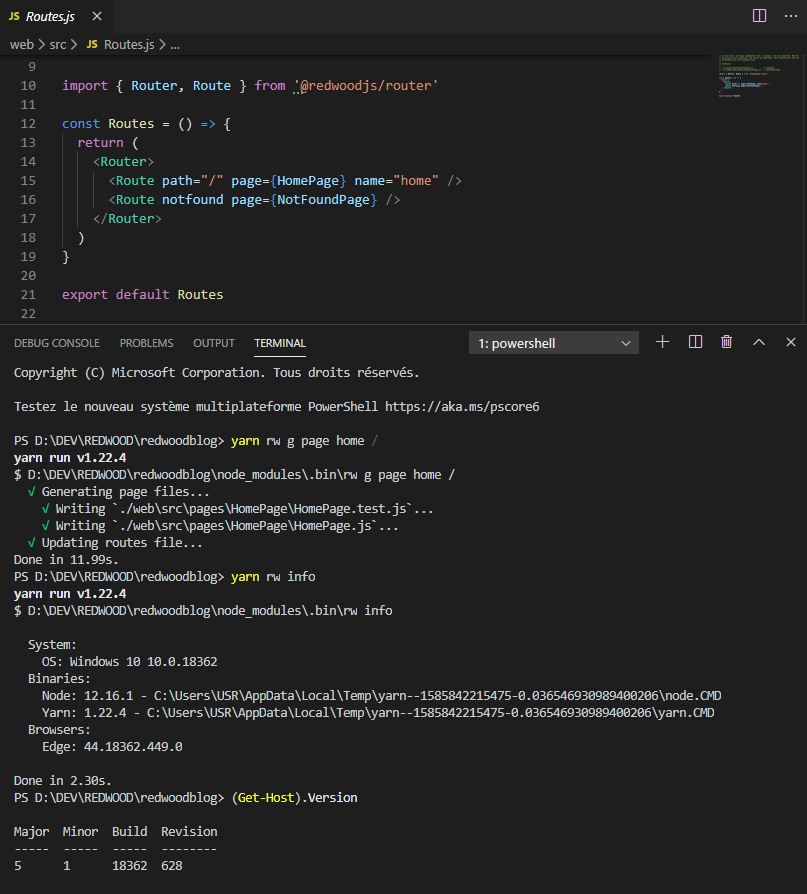Close the Routes.js editor tab
This screenshot has width=807, height=894.
(95, 16)
